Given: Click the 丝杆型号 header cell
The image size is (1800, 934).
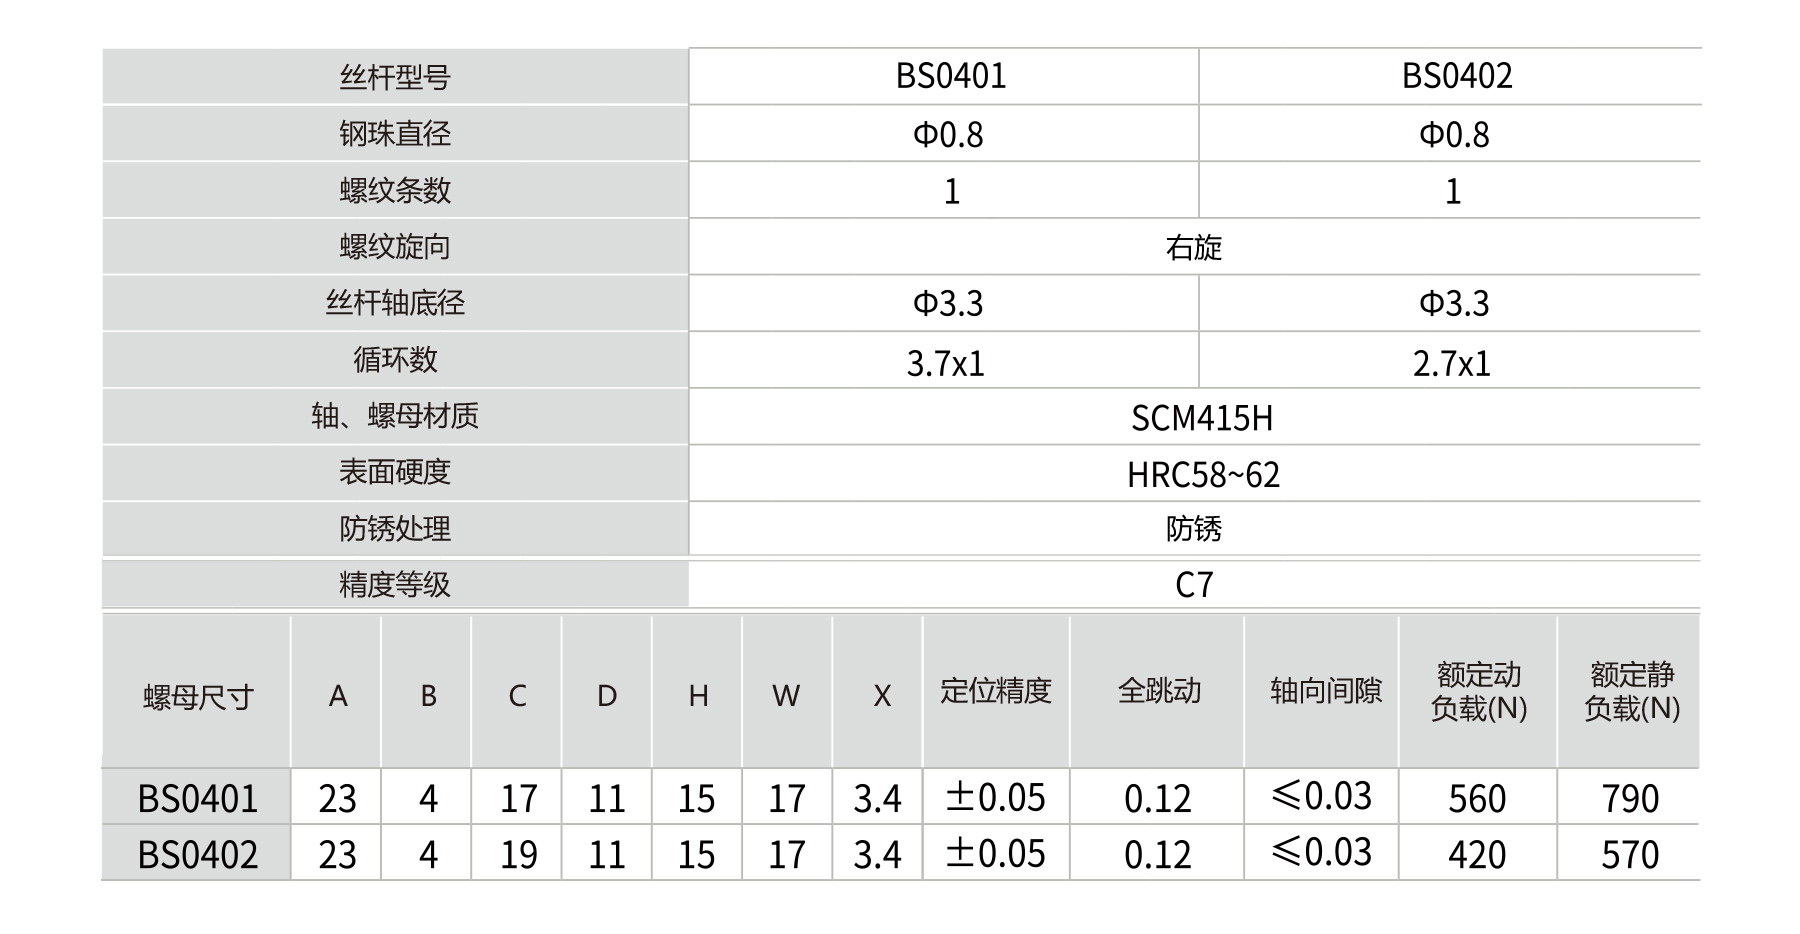Looking at the screenshot, I should click(x=395, y=77).
